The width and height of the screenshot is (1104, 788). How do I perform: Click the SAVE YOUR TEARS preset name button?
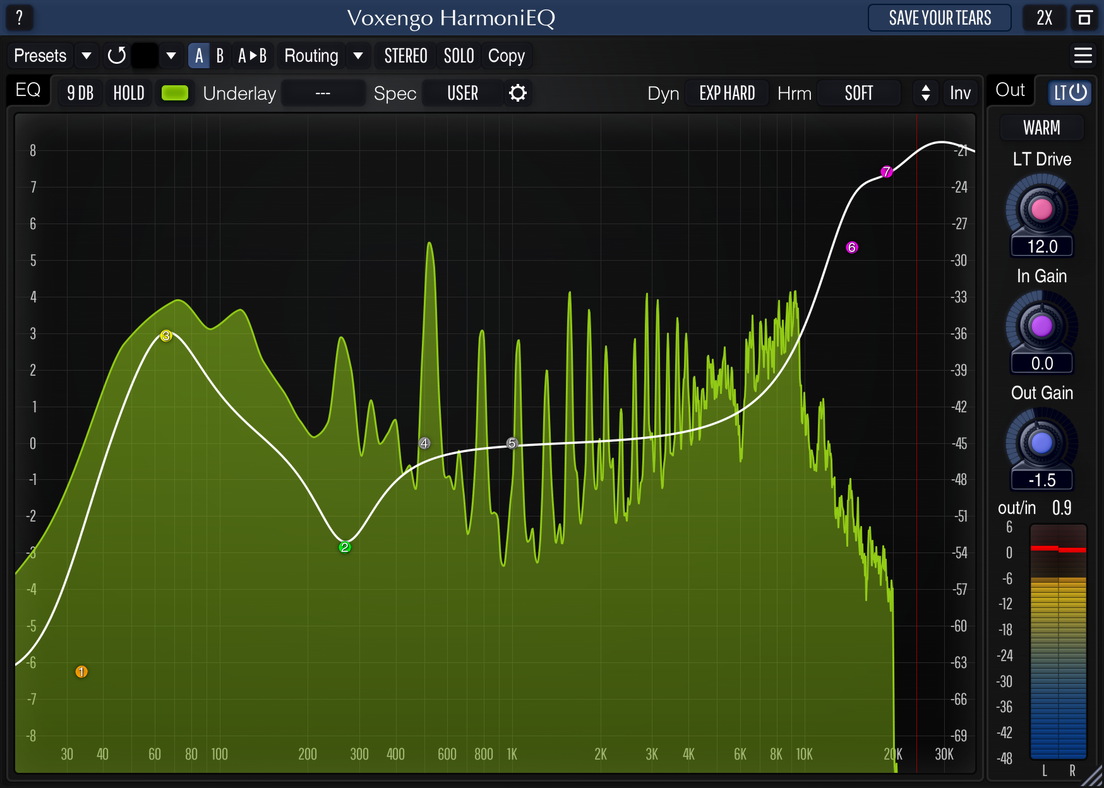coord(939,18)
